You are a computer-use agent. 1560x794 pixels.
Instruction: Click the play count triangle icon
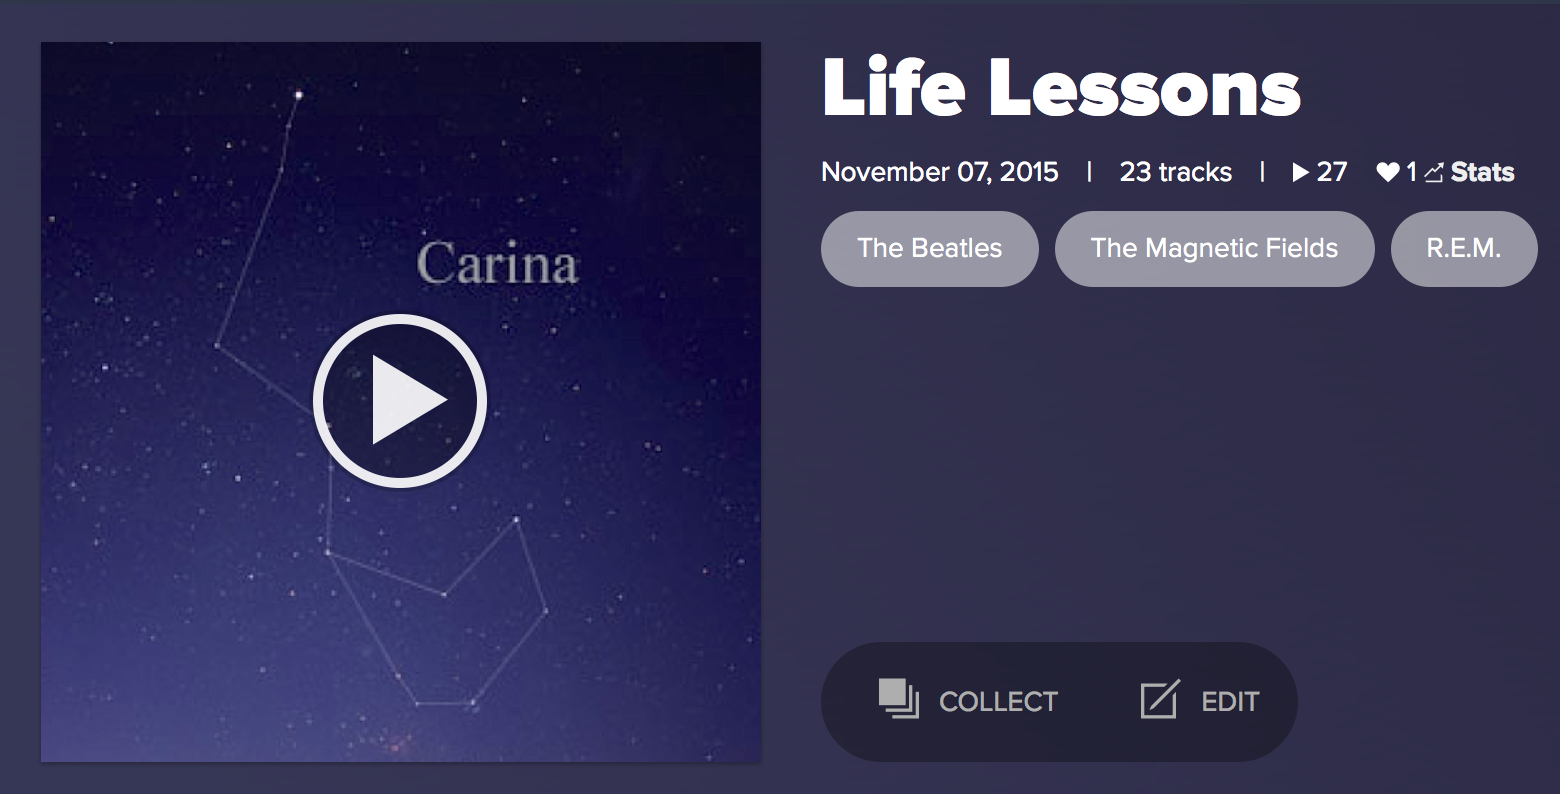tap(1300, 173)
